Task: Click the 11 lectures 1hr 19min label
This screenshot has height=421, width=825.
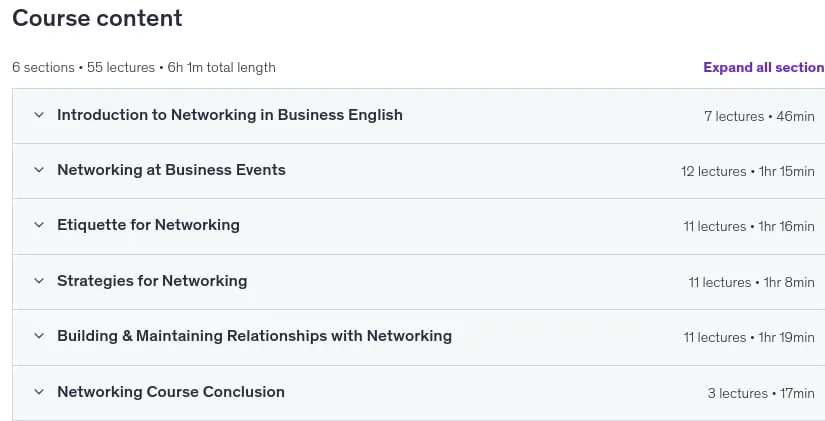Action: 749,337
